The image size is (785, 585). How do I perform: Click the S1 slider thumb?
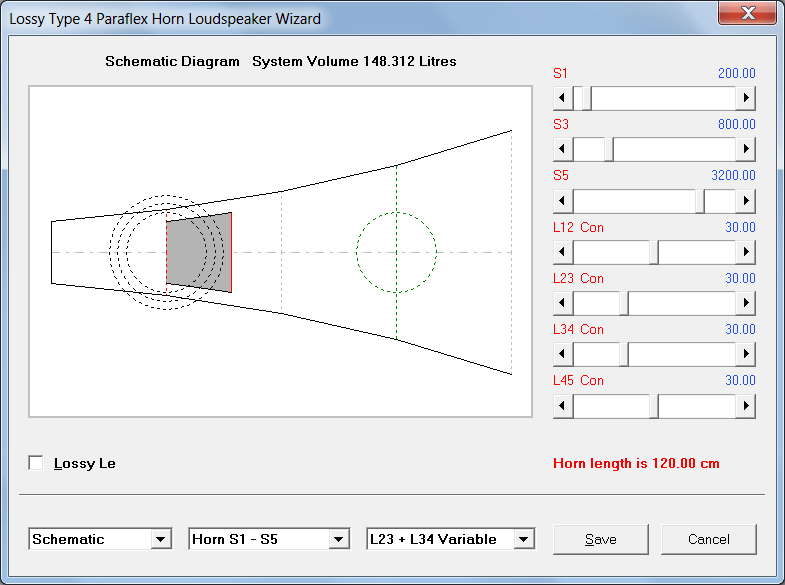pos(587,98)
